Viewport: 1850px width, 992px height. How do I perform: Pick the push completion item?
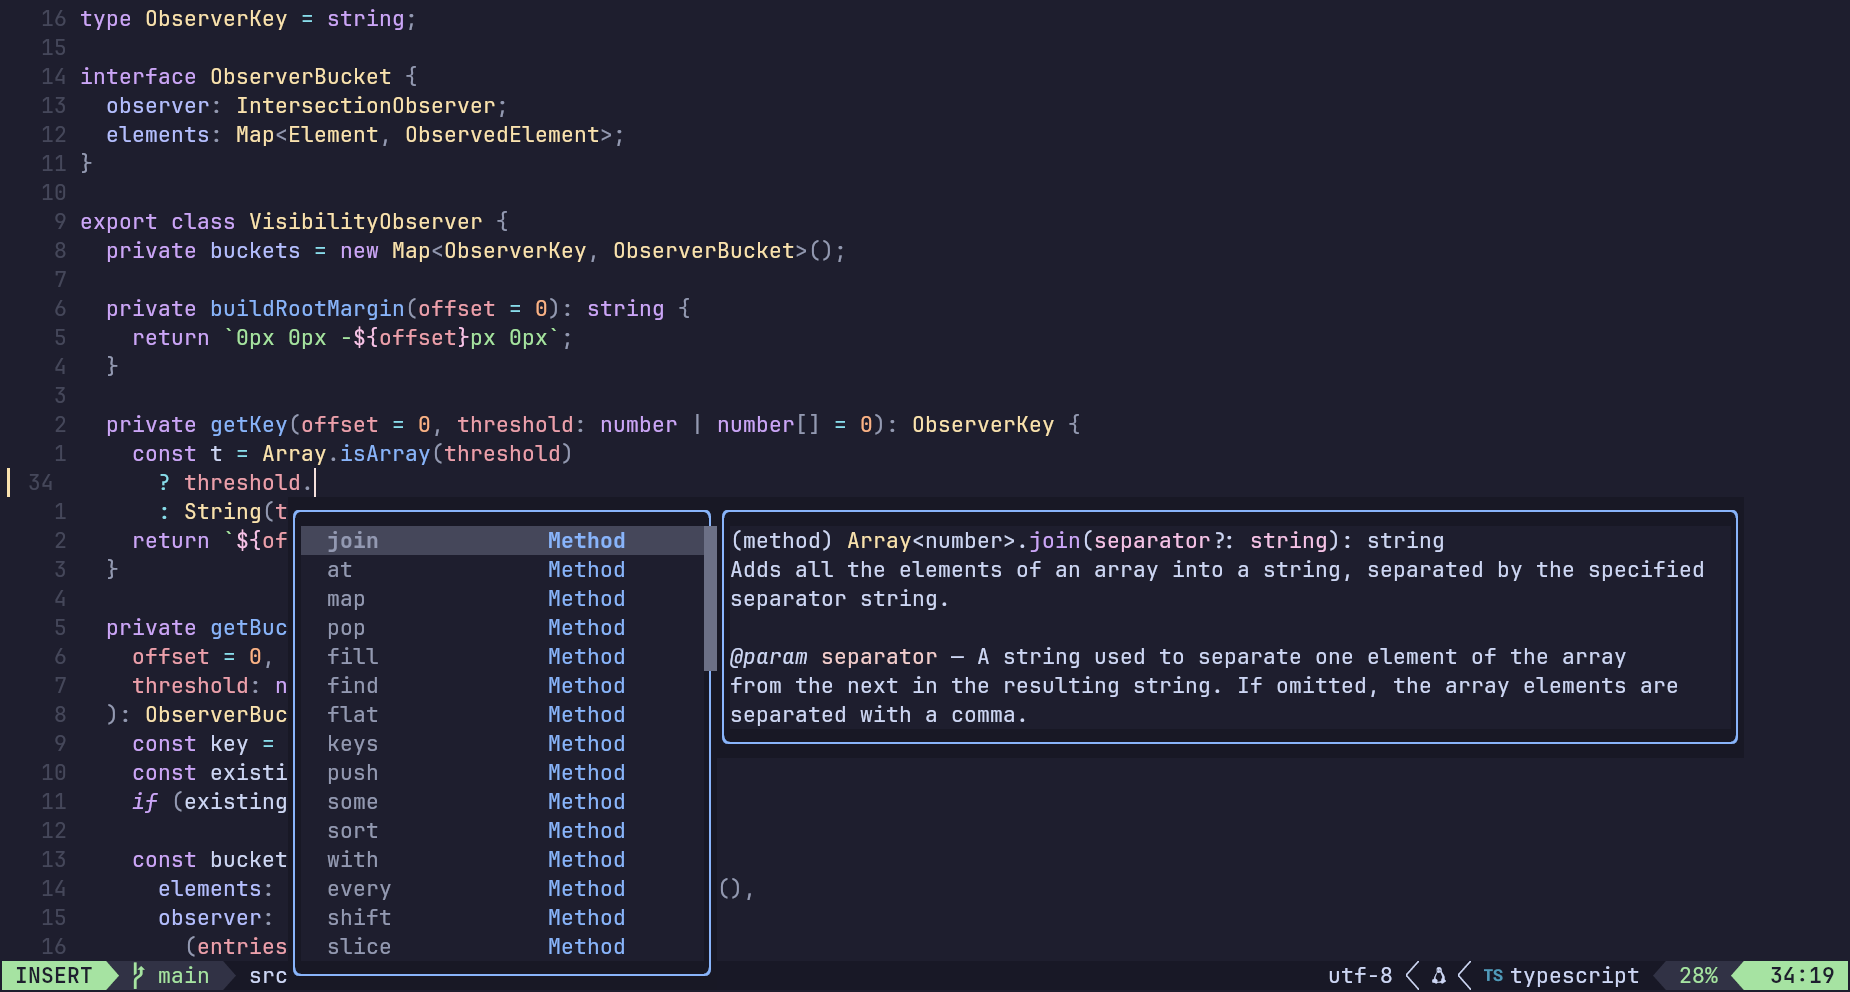pyautogui.click(x=353, y=773)
